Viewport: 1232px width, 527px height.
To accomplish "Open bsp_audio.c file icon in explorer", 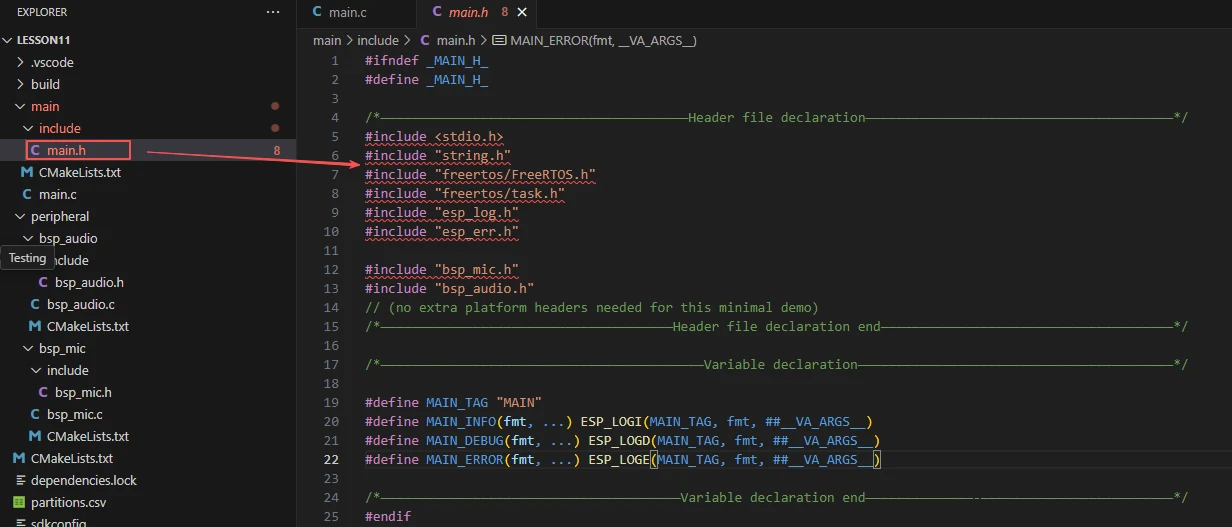I will (x=36, y=304).
